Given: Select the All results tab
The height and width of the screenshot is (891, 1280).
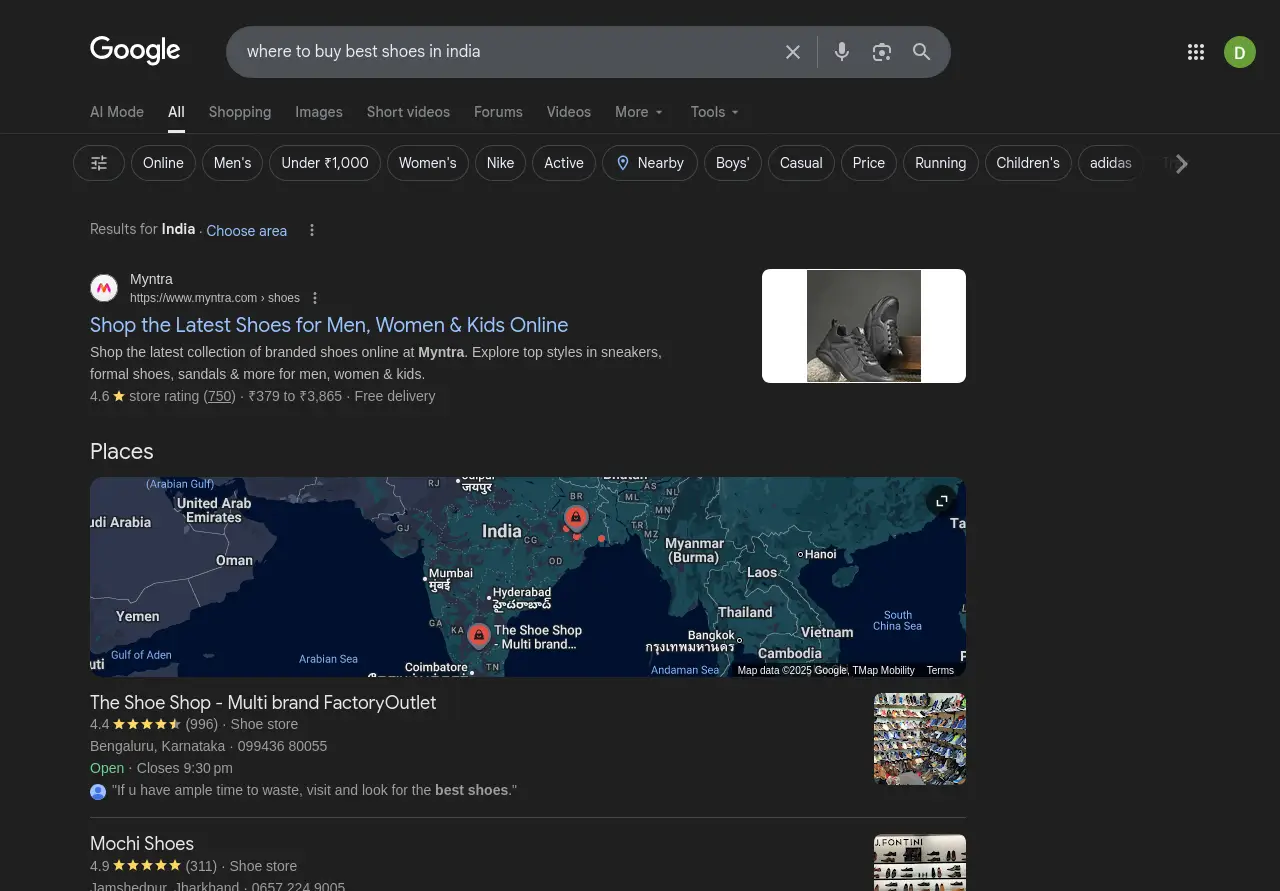Looking at the screenshot, I should coord(176,112).
